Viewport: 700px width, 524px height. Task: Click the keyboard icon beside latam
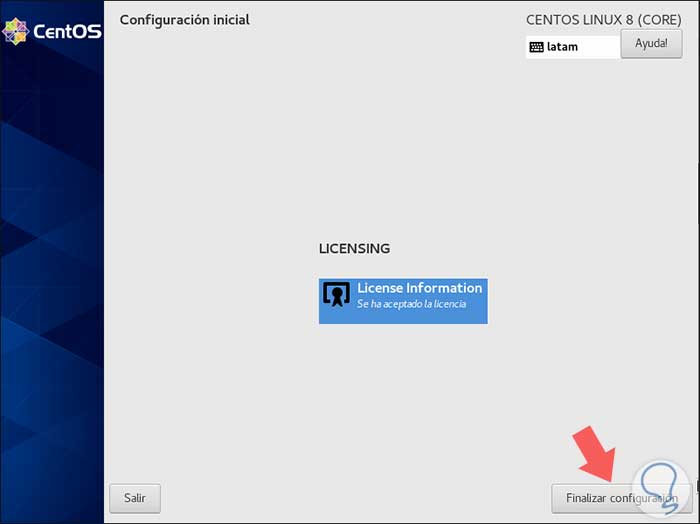[x=536, y=47]
